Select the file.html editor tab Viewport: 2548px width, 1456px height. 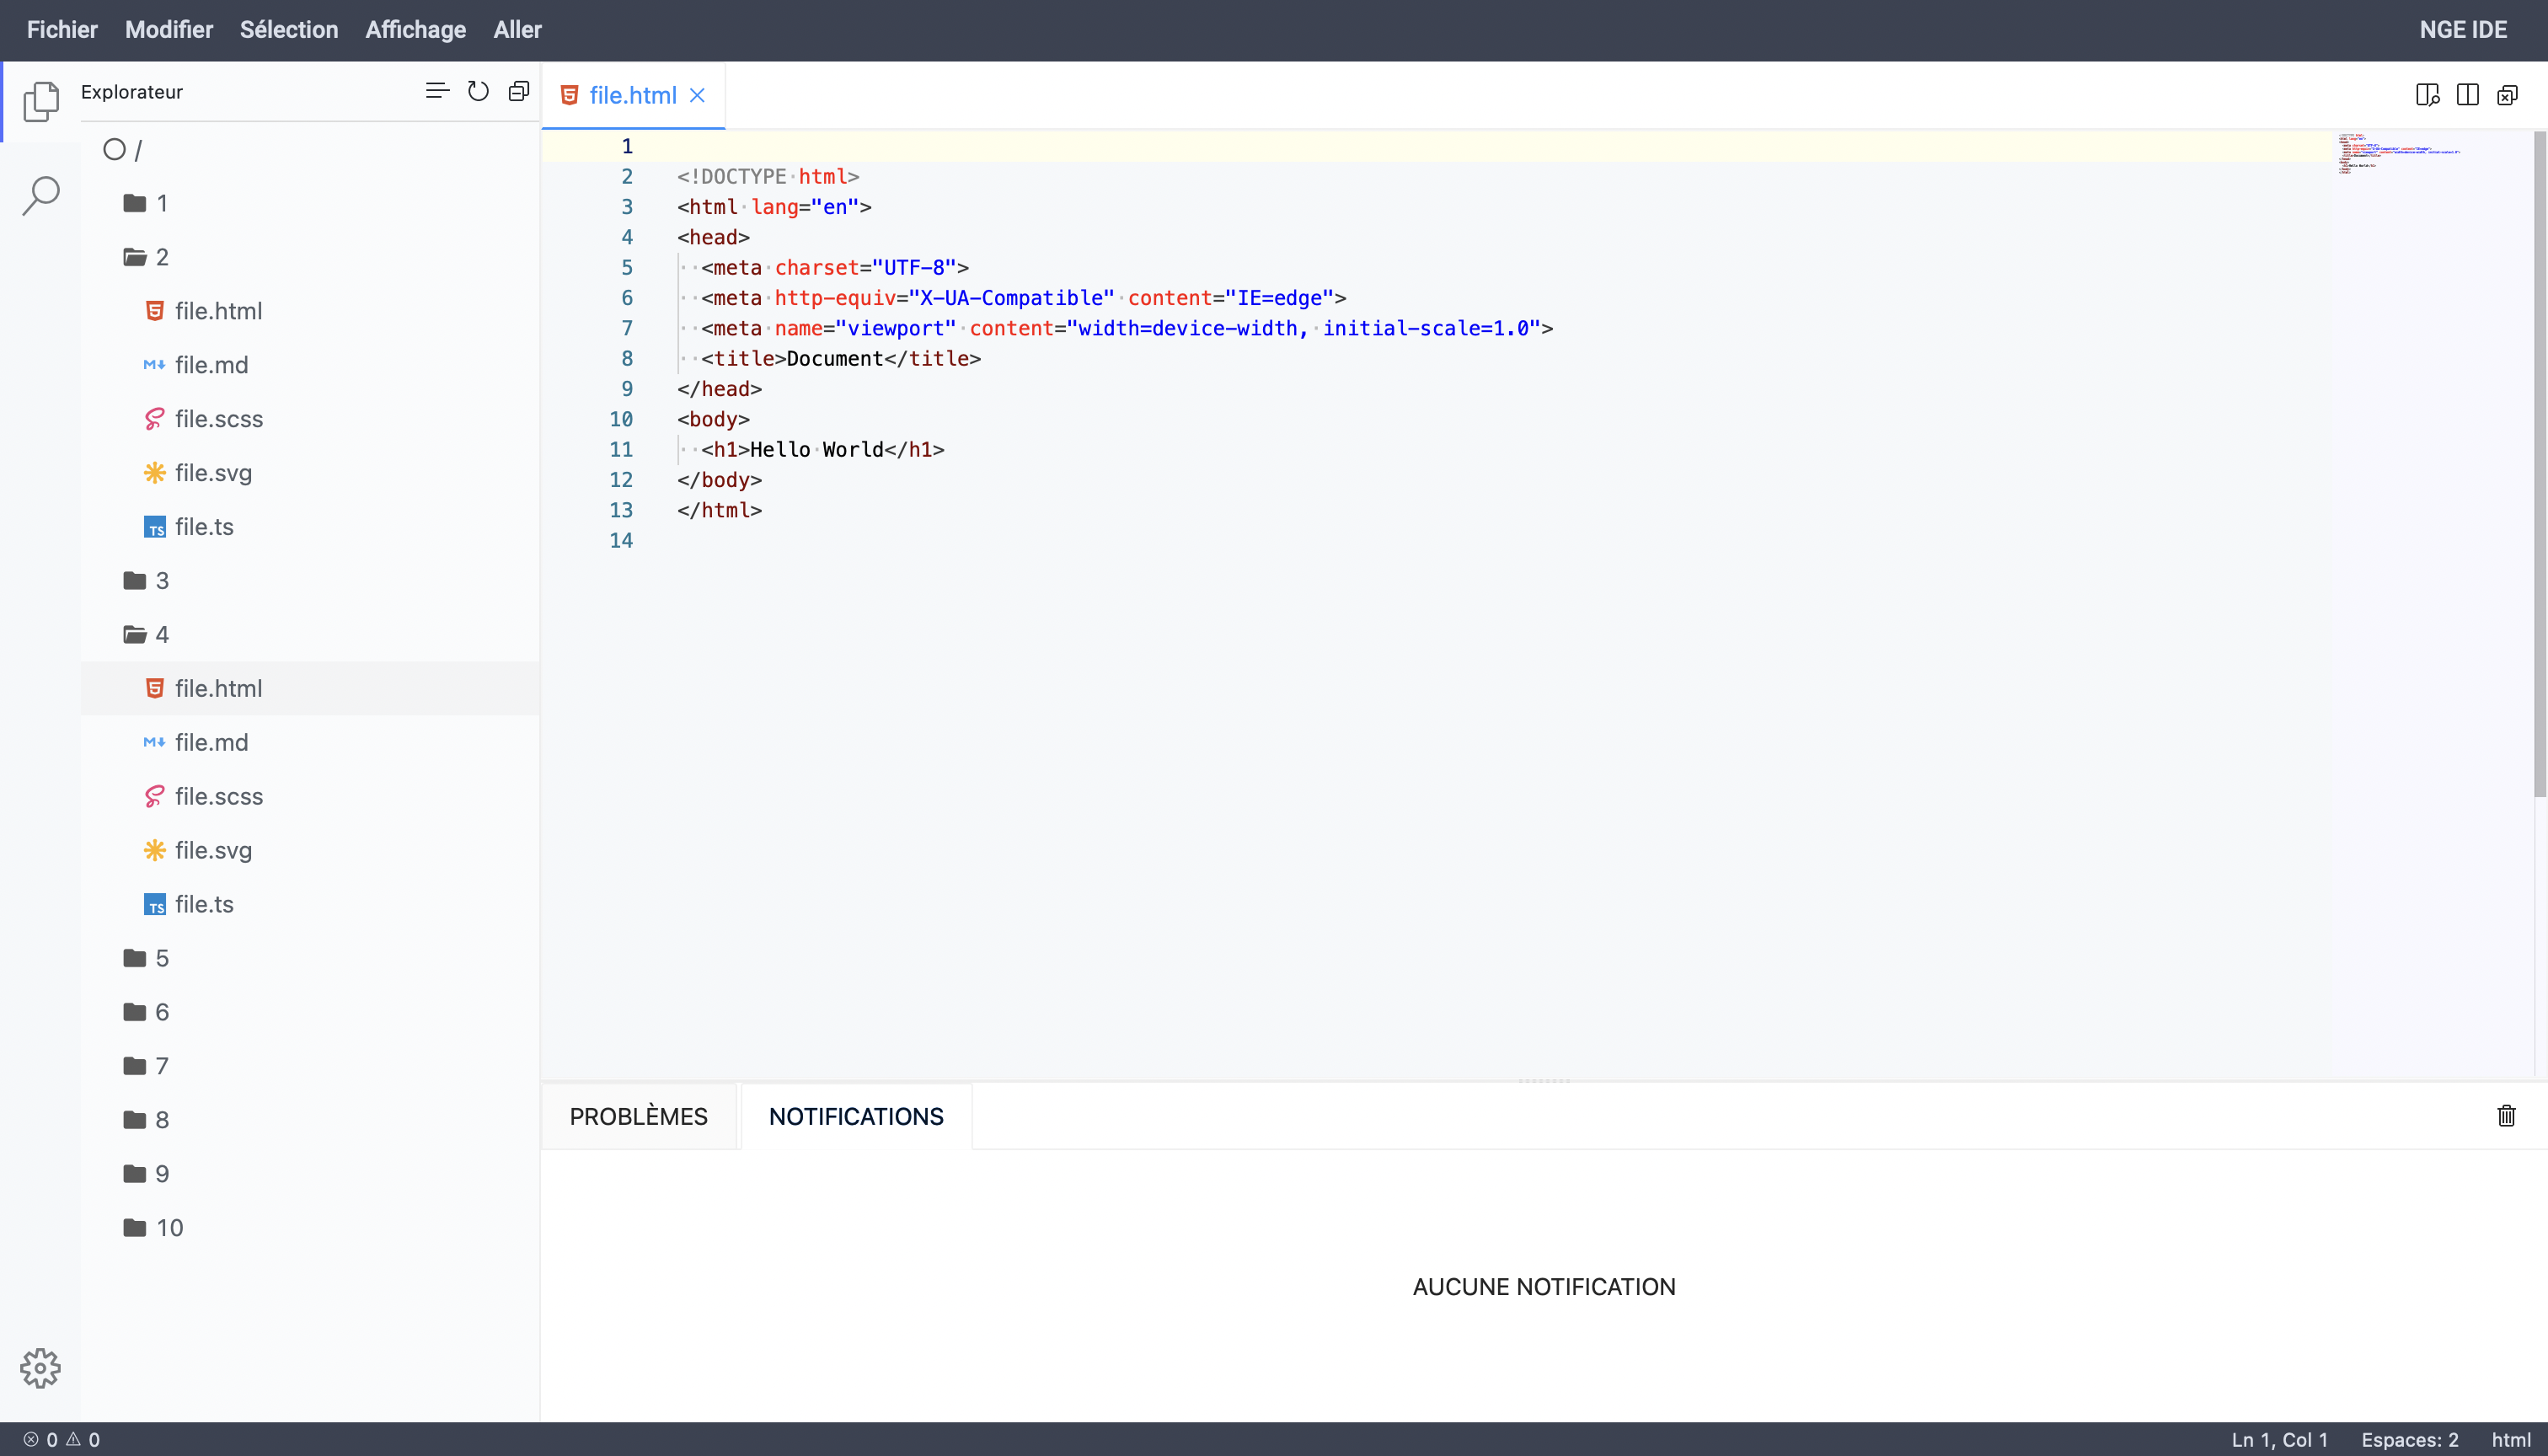coord(633,95)
